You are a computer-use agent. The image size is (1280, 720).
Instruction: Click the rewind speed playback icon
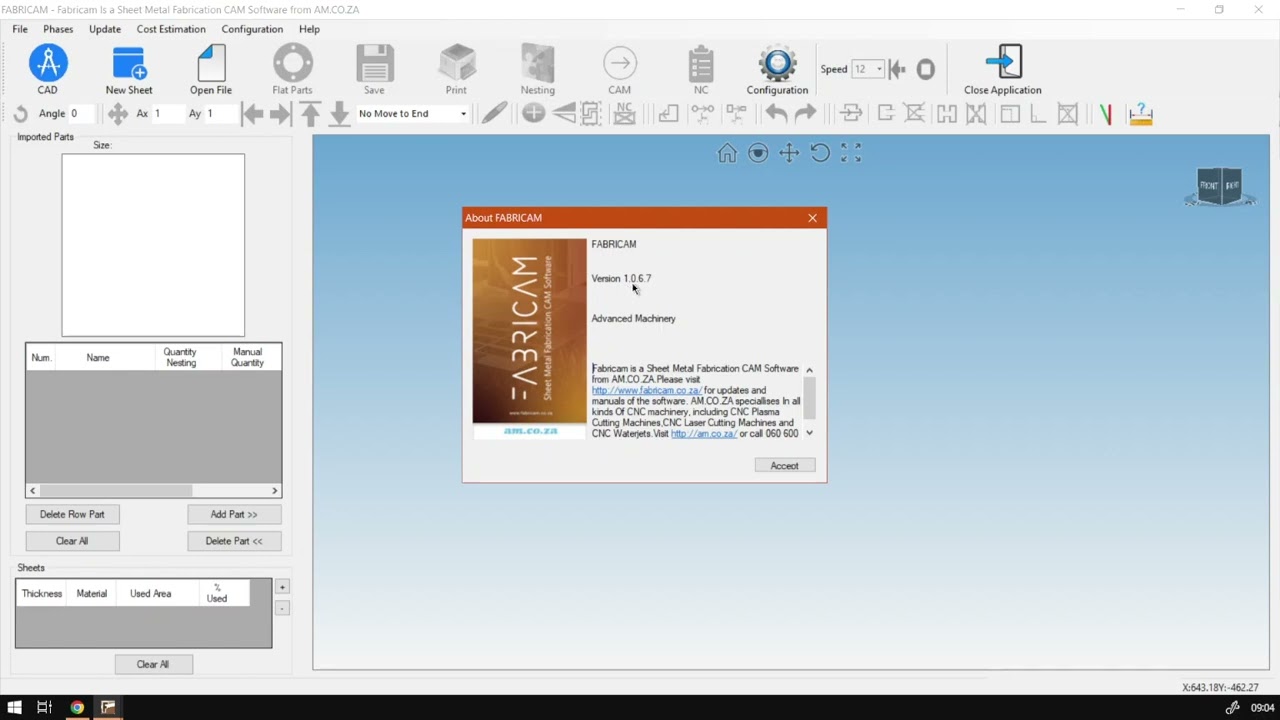(x=897, y=69)
